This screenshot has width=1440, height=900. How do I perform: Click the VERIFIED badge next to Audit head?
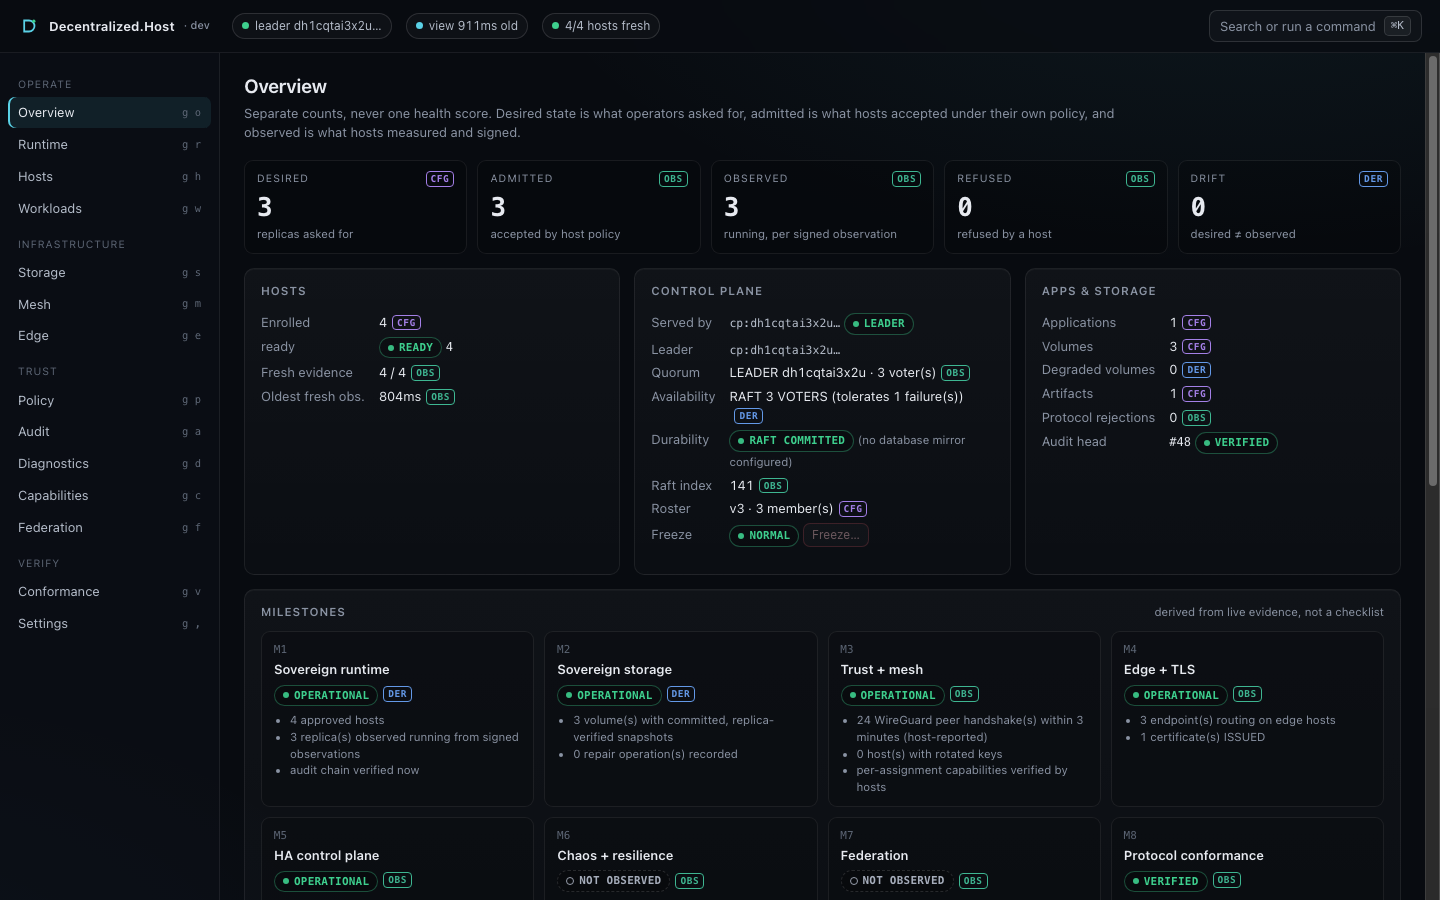coord(1236,443)
